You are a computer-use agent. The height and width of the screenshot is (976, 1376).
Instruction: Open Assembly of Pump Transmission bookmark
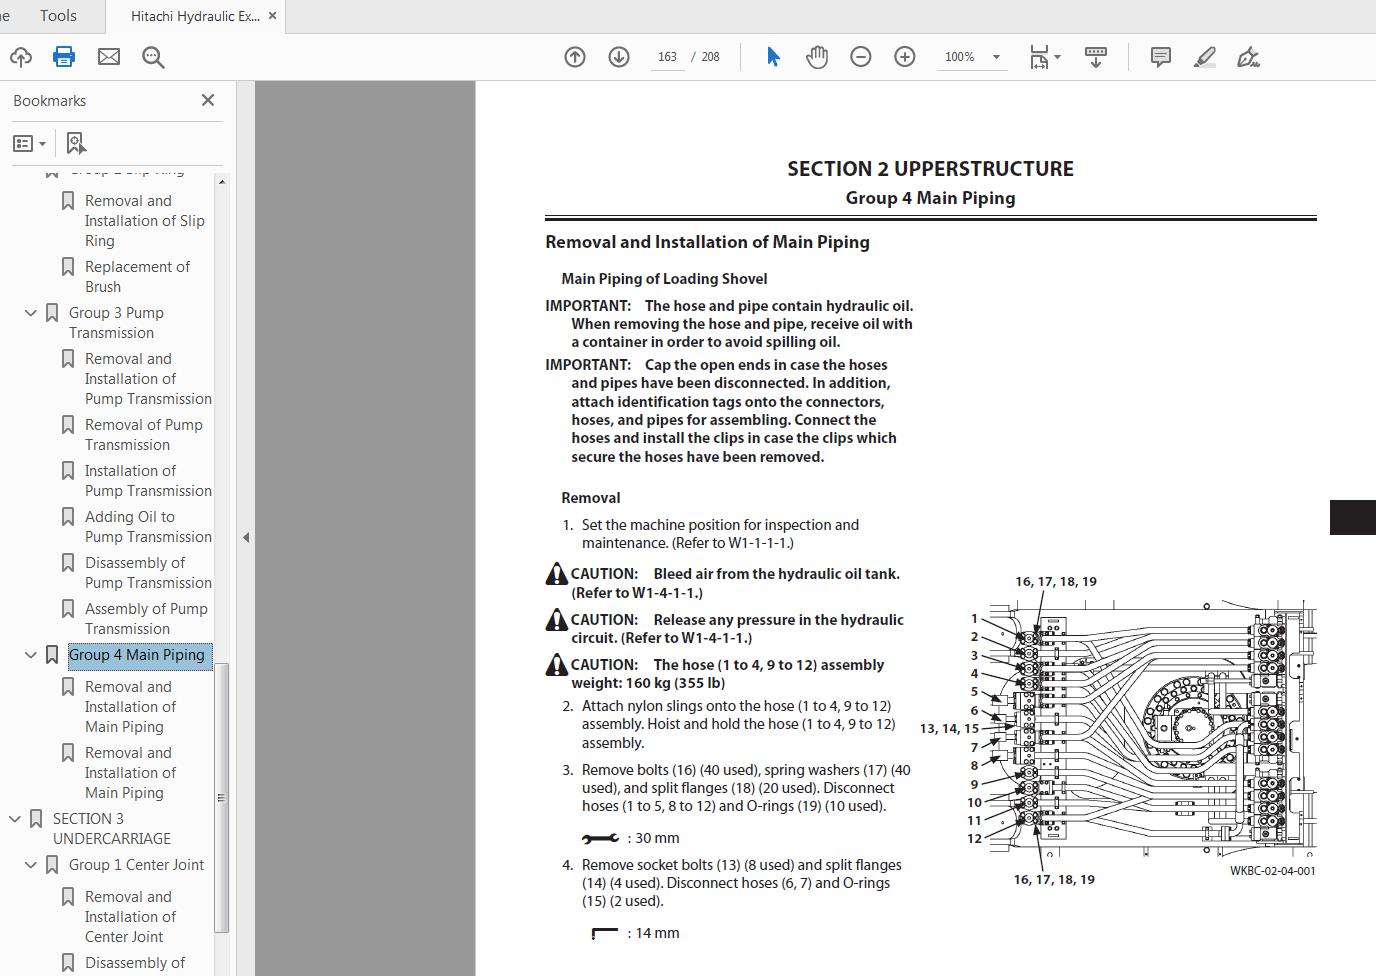pos(148,619)
